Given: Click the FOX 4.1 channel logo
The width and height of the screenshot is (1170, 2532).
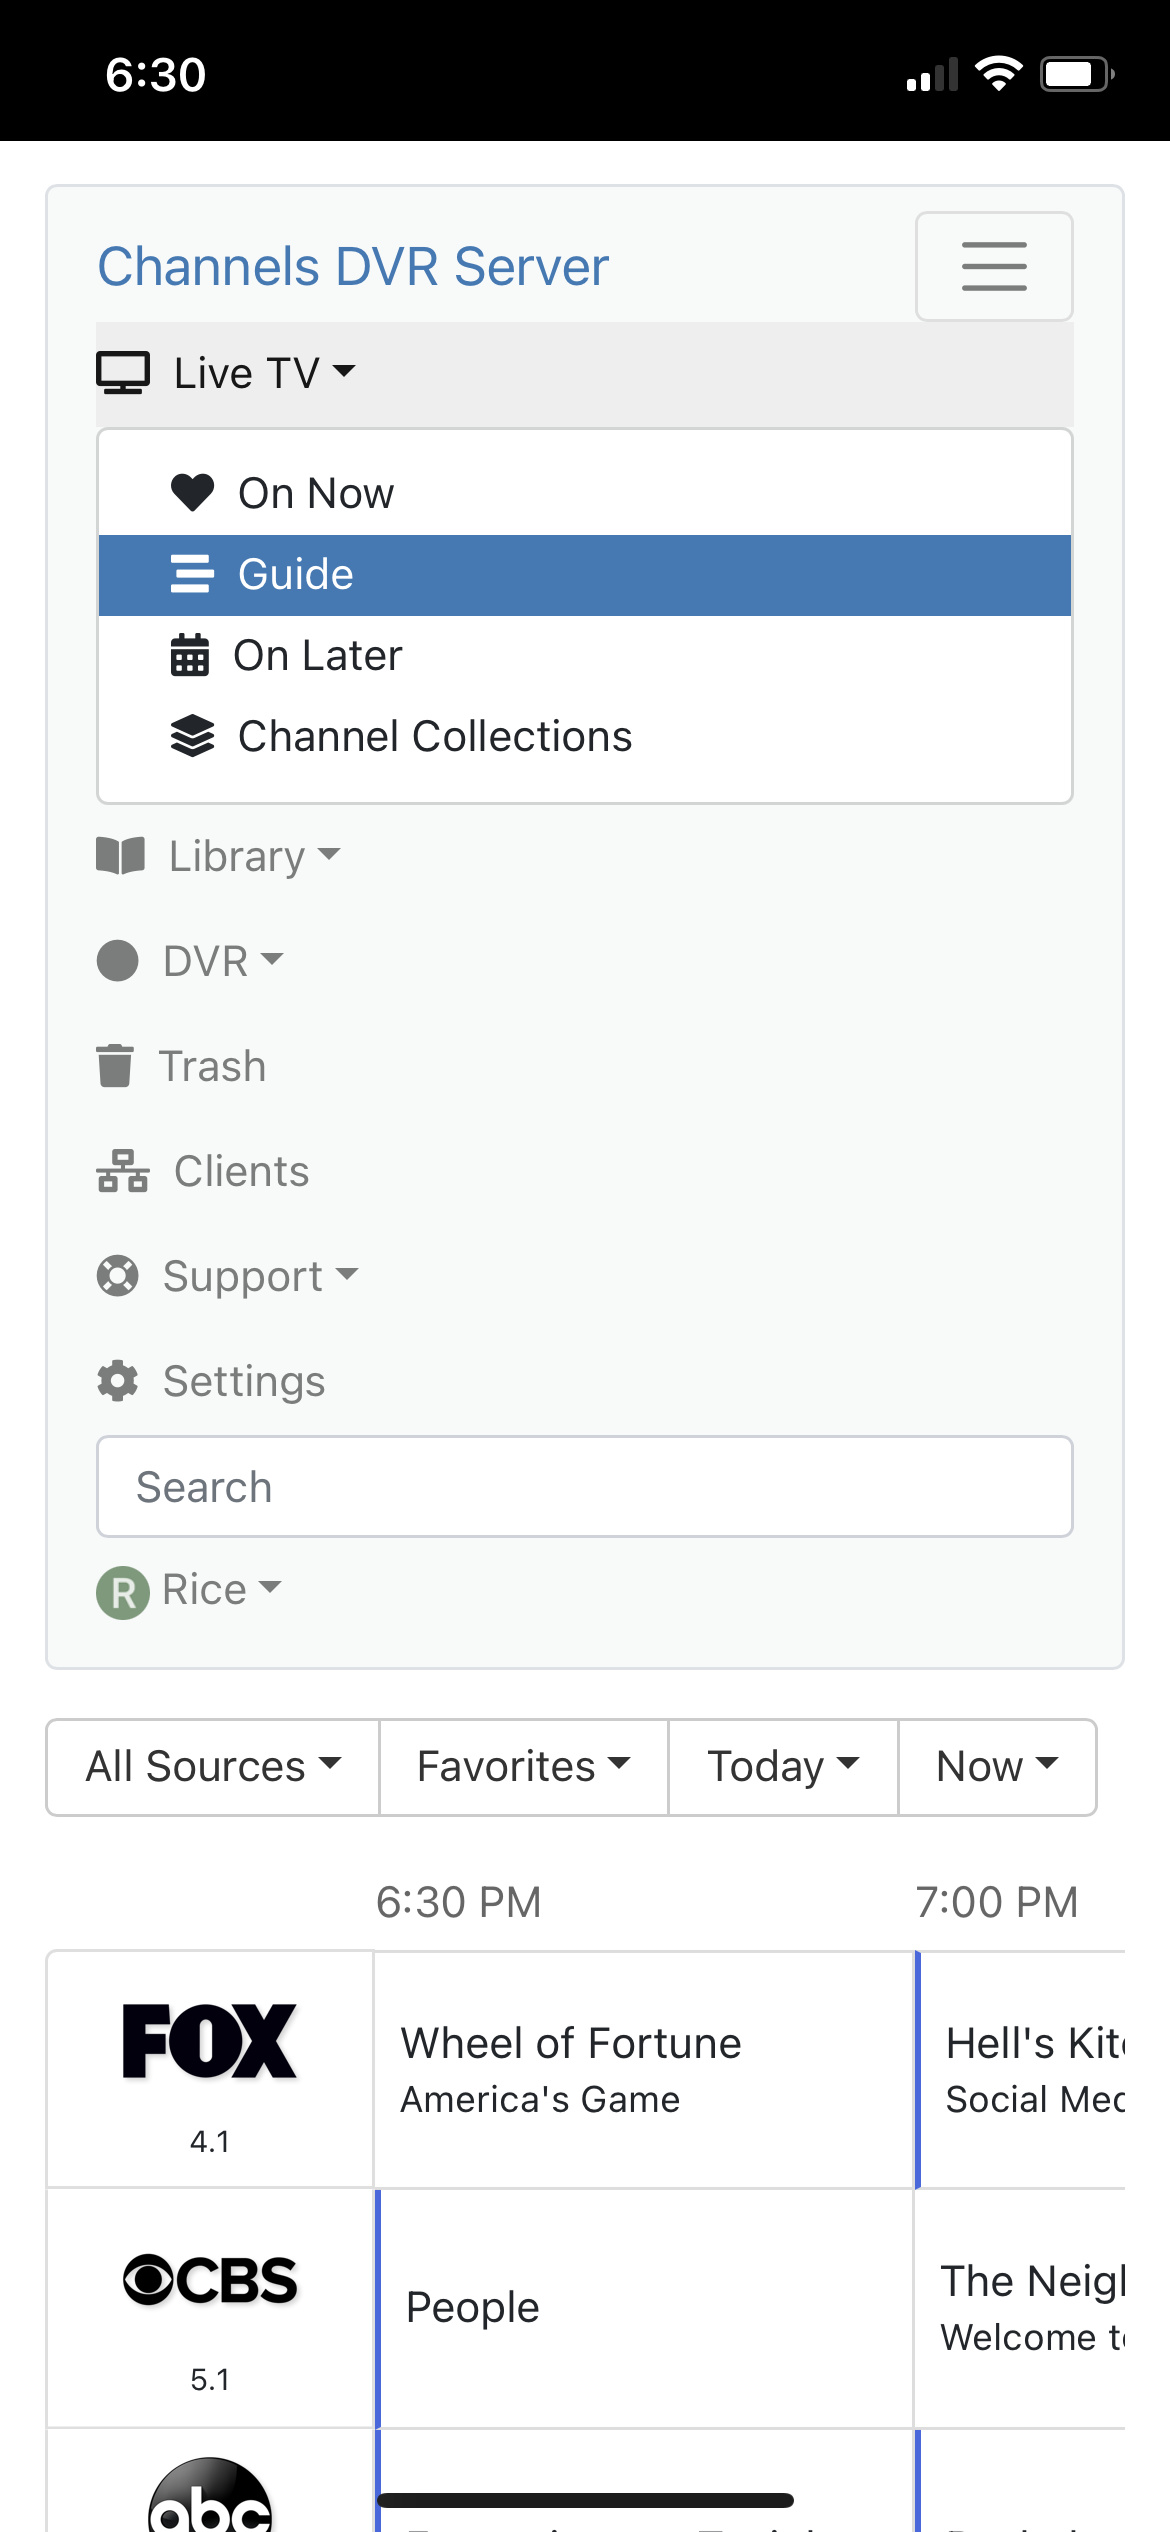Looking at the screenshot, I should coord(210,2042).
